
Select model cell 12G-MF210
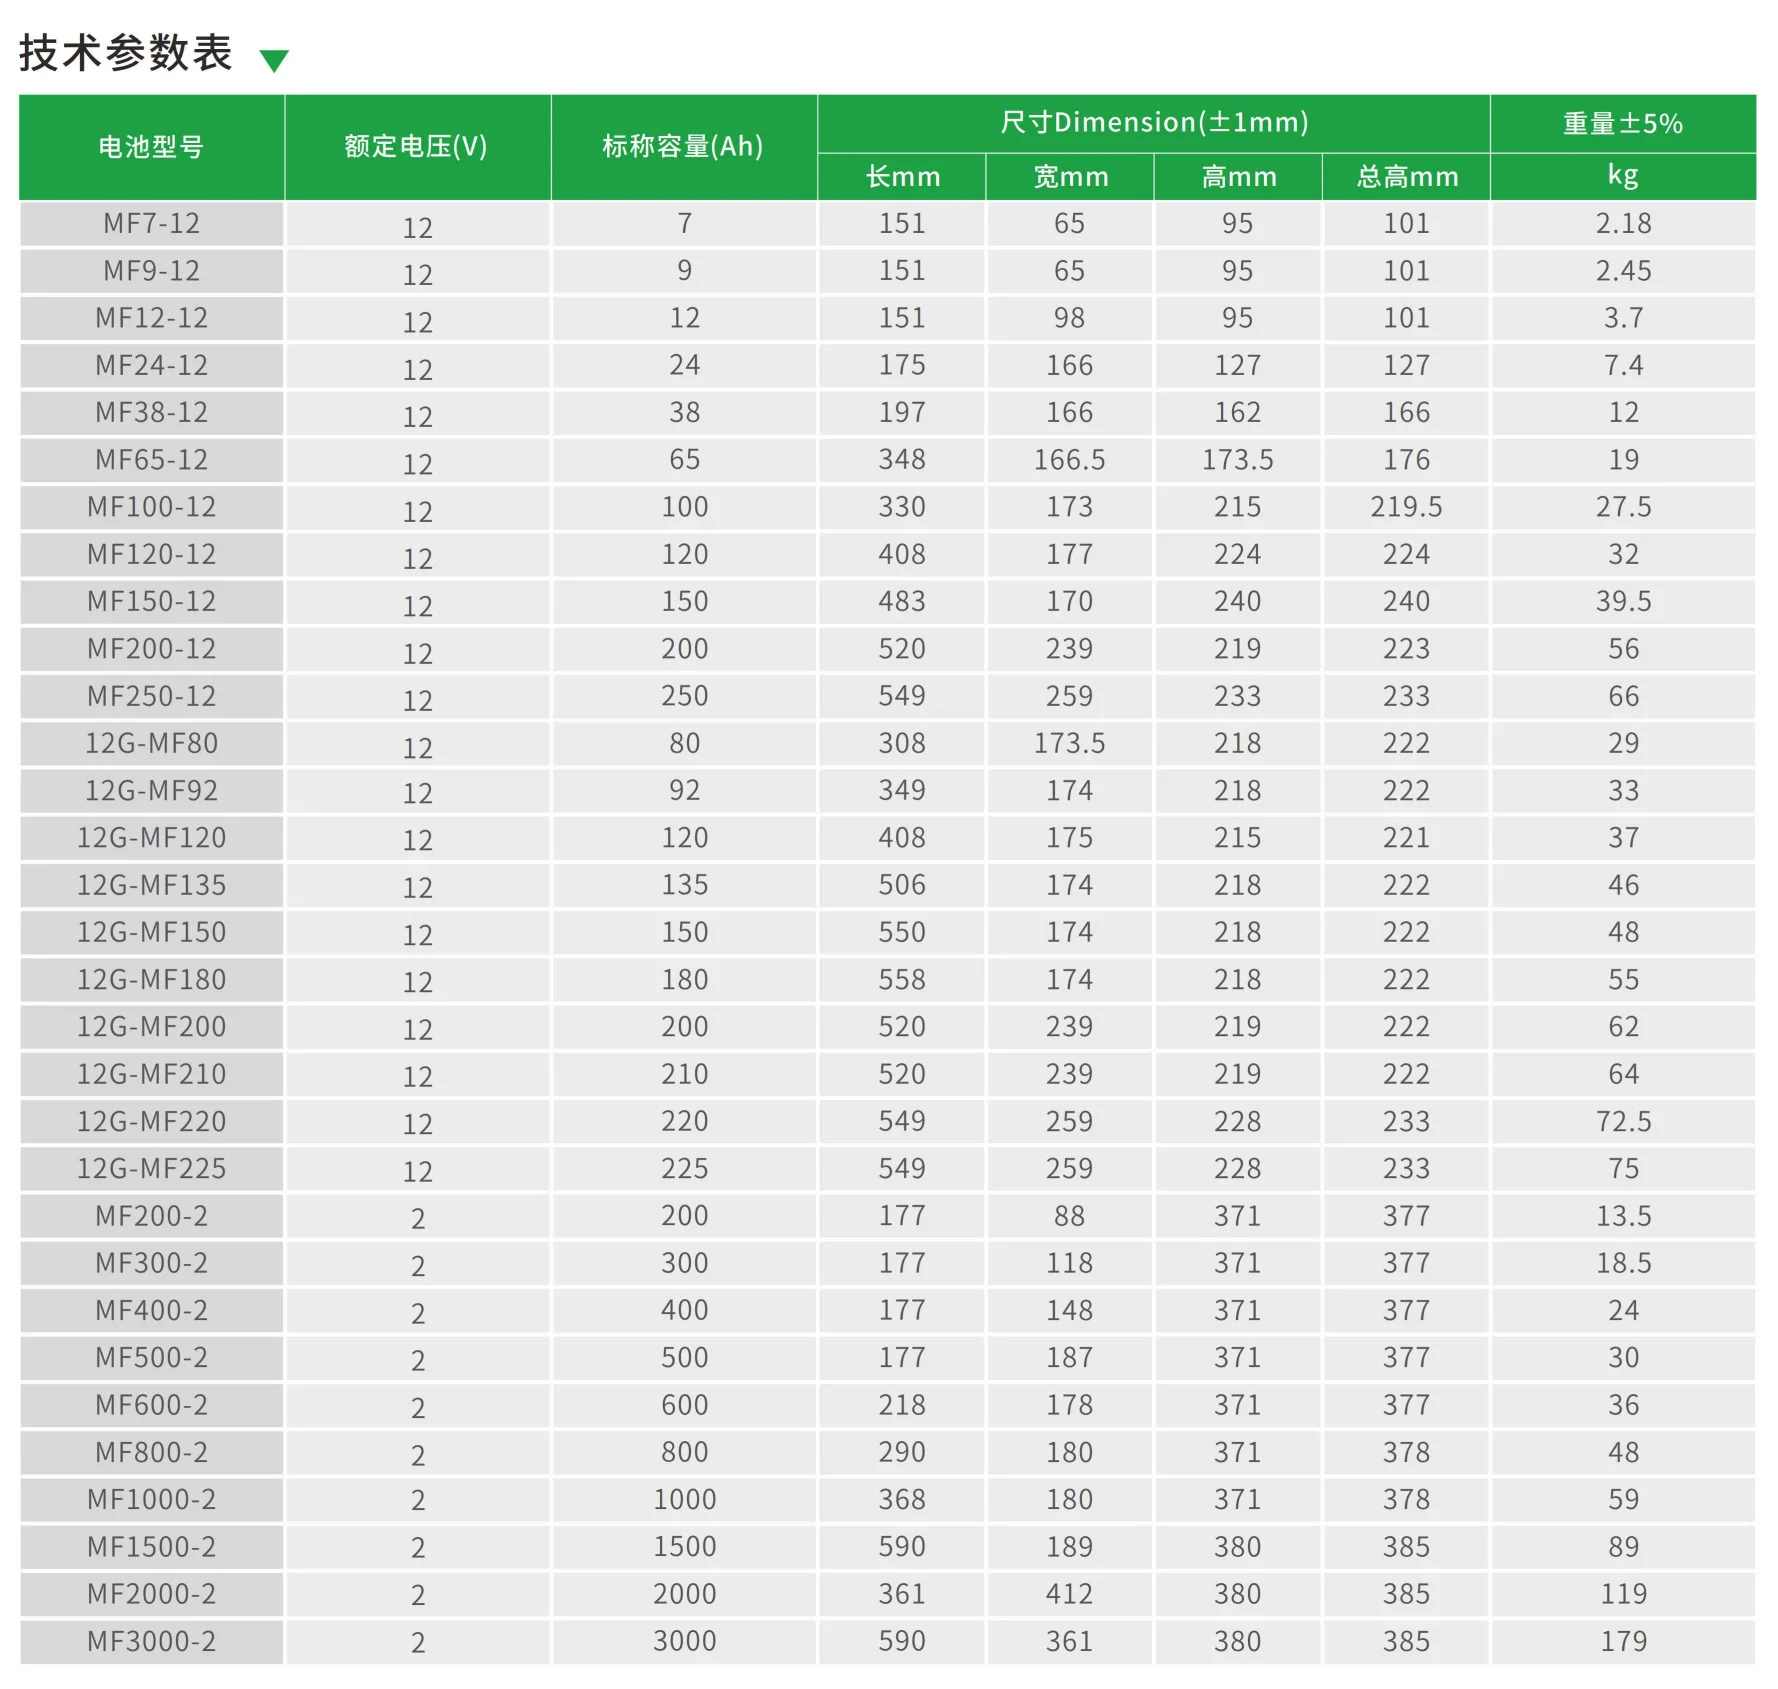click(152, 1074)
